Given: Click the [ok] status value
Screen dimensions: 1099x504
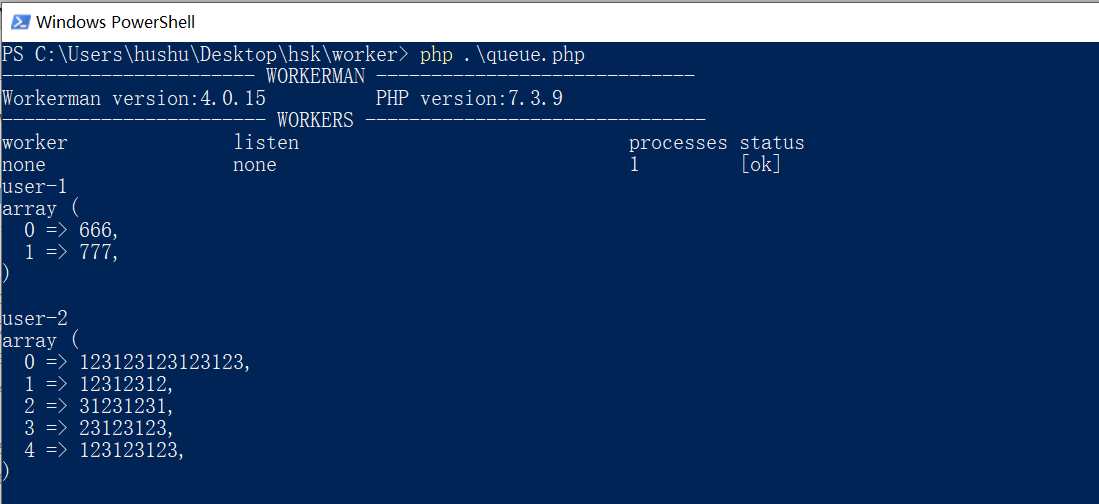Looking at the screenshot, I should tap(760, 165).
